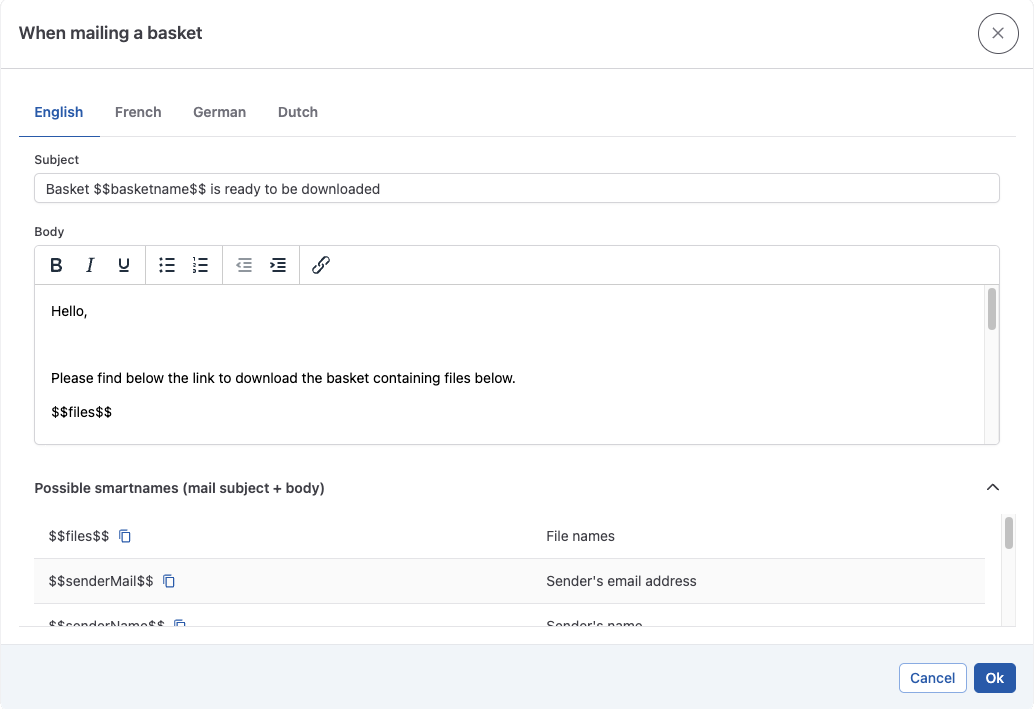Screen dimensions: 1034x709
Task: Apply italic formatting to body text
Action: pyautogui.click(x=90, y=265)
